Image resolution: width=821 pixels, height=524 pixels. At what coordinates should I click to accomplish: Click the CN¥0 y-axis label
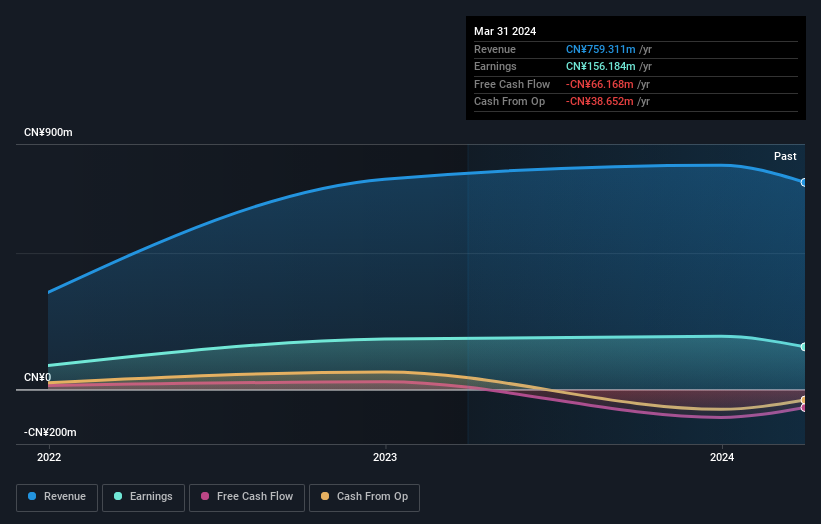point(38,377)
